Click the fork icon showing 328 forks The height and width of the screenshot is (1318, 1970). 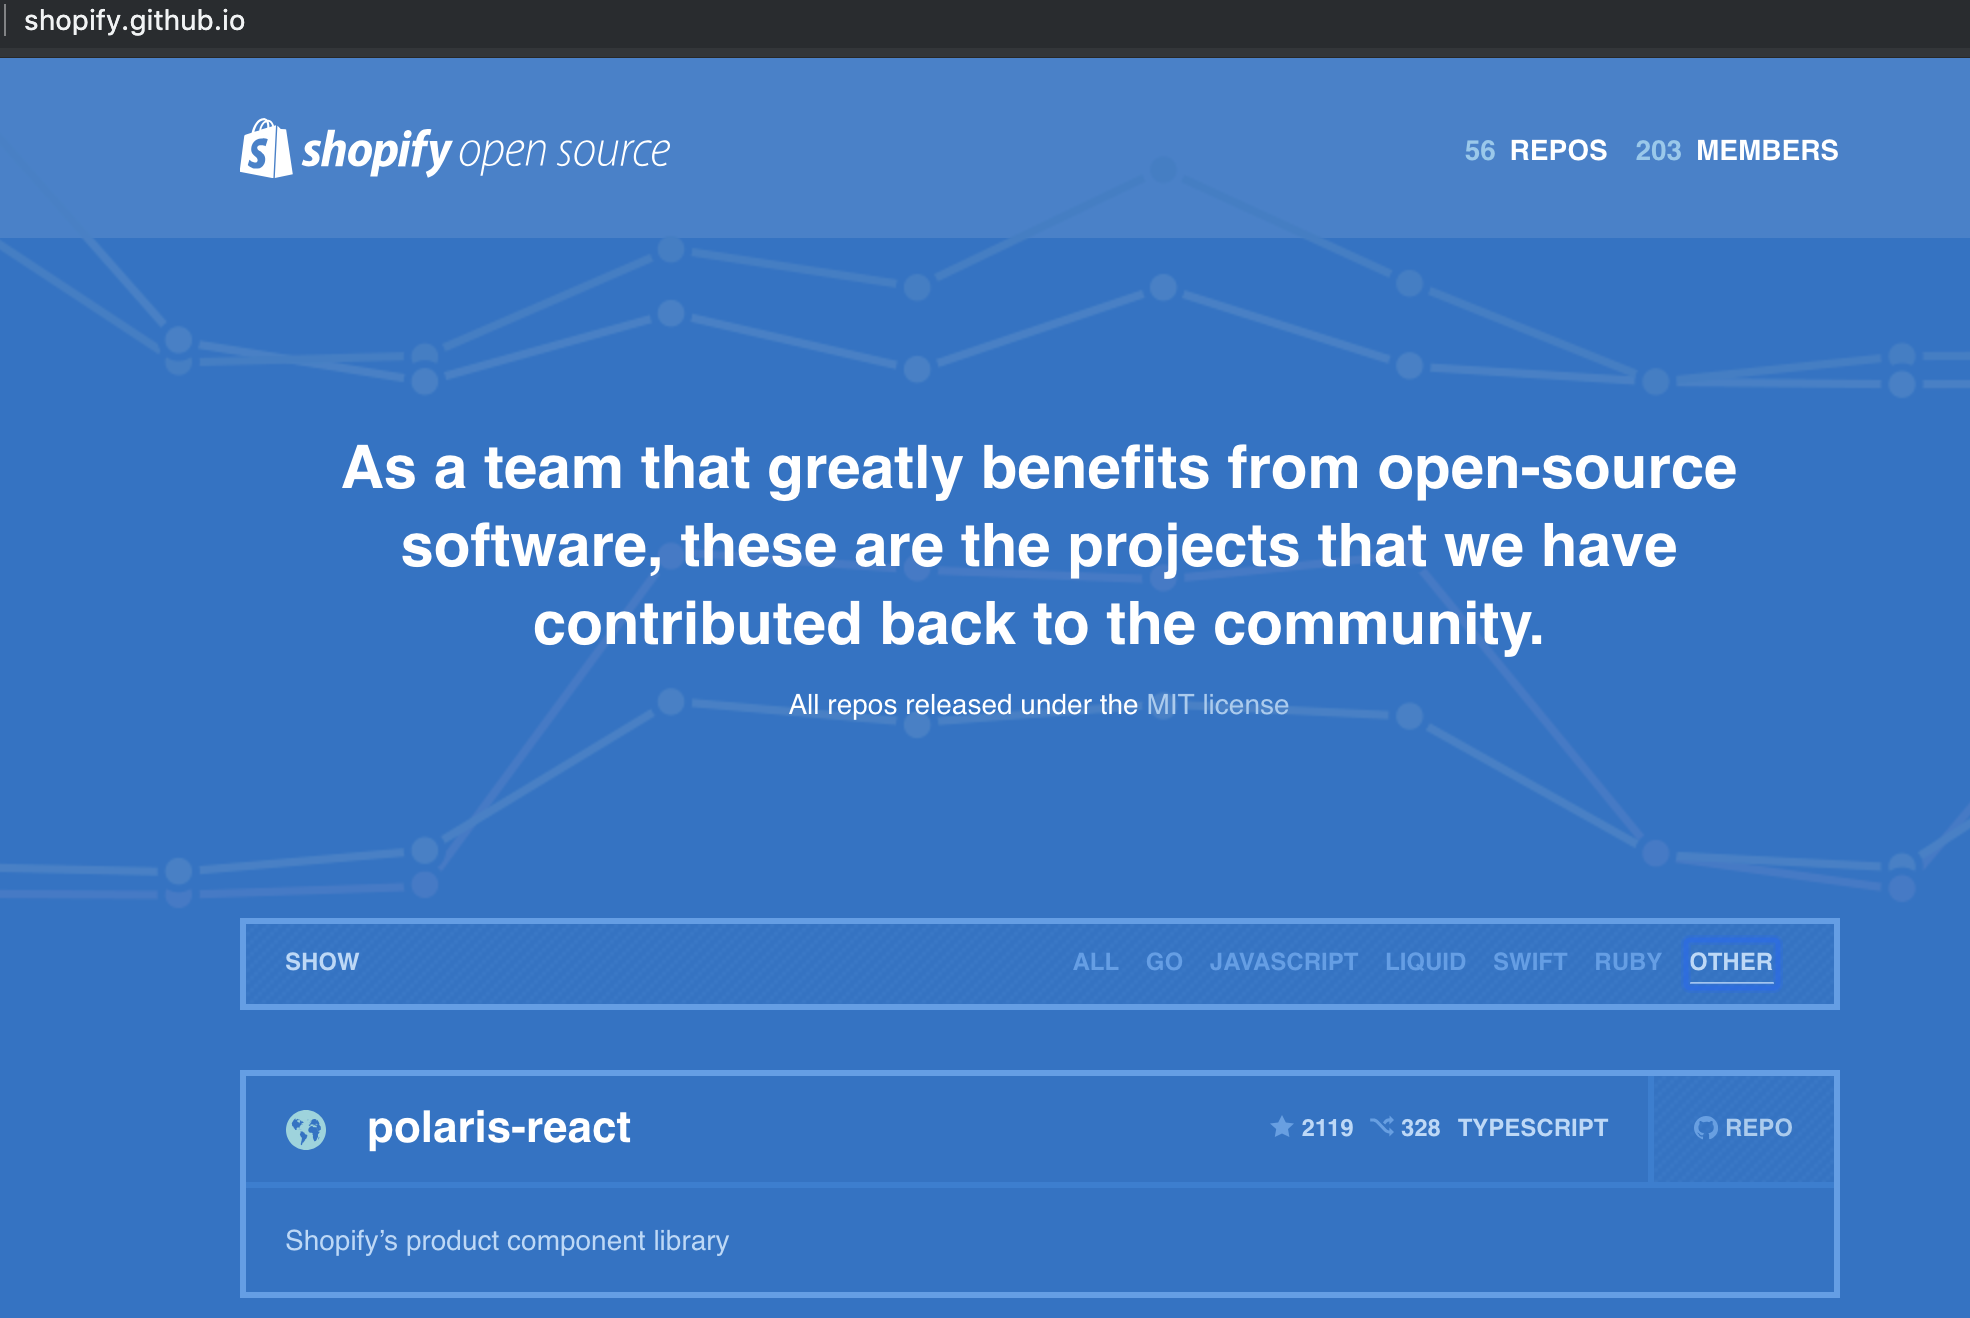(1383, 1127)
